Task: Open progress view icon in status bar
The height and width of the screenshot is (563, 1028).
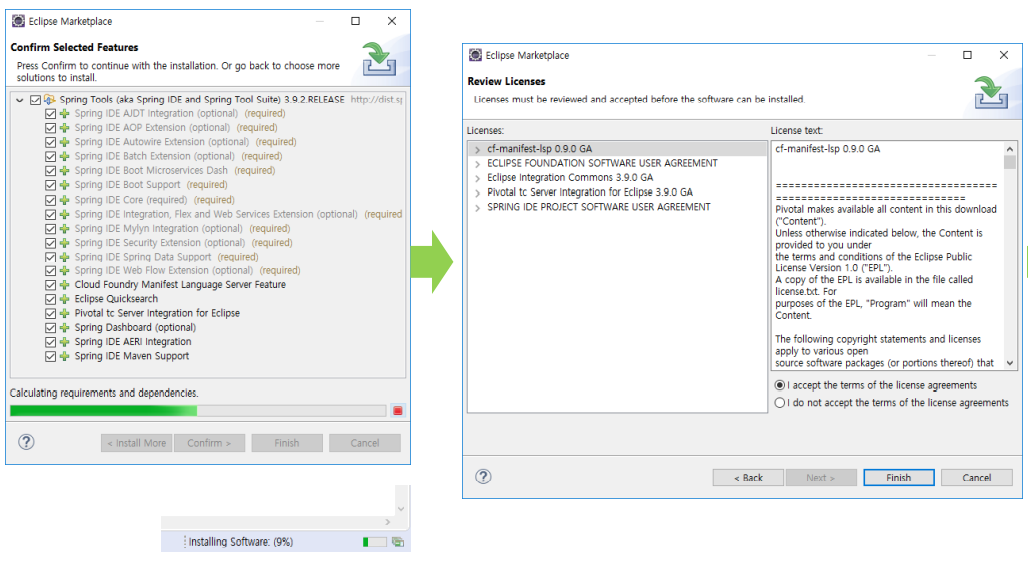Action: pyautogui.click(x=397, y=542)
